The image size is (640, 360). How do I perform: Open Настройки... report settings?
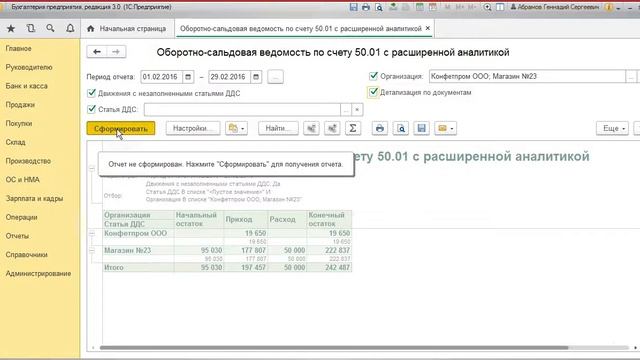click(193, 128)
